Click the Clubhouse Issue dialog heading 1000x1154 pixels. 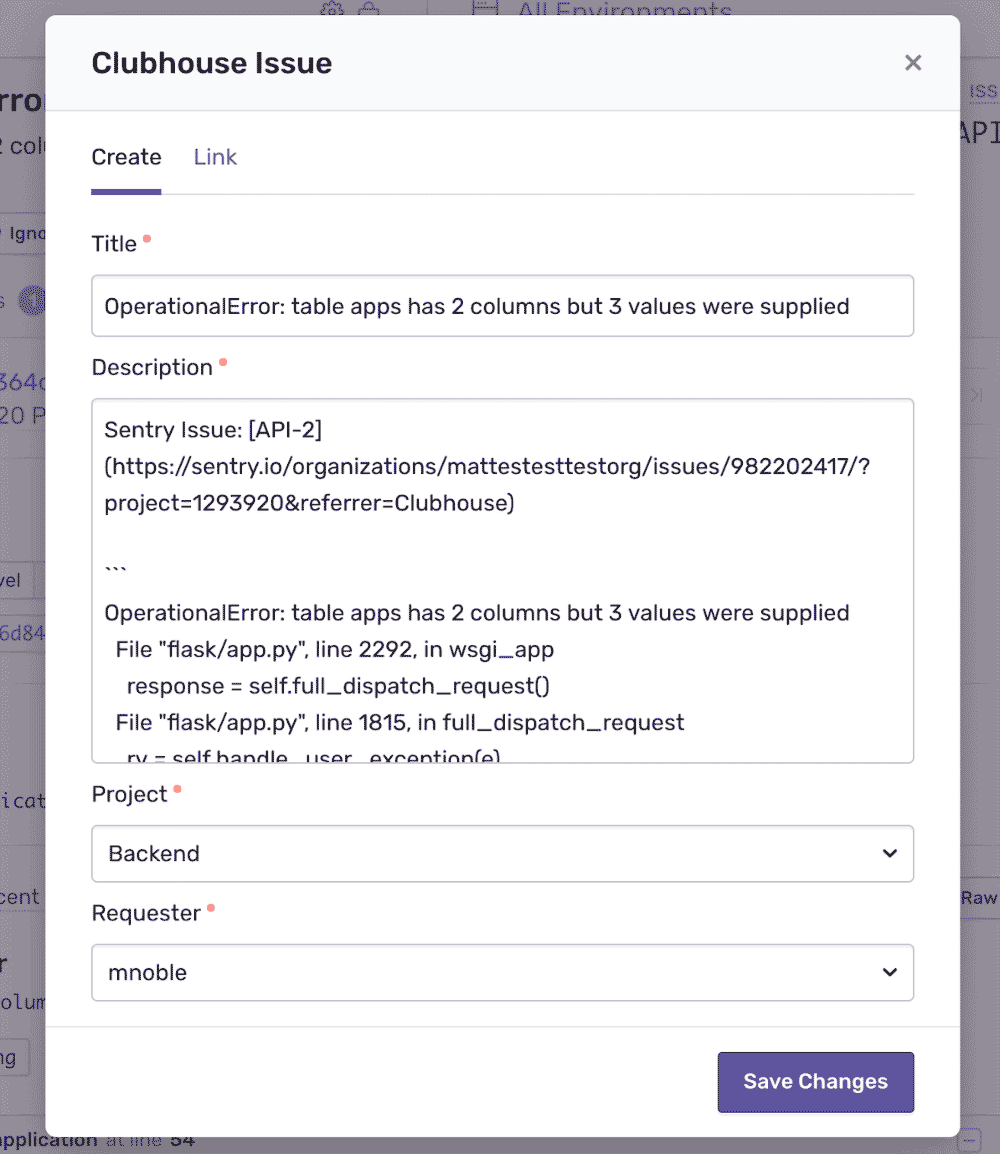[211, 63]
